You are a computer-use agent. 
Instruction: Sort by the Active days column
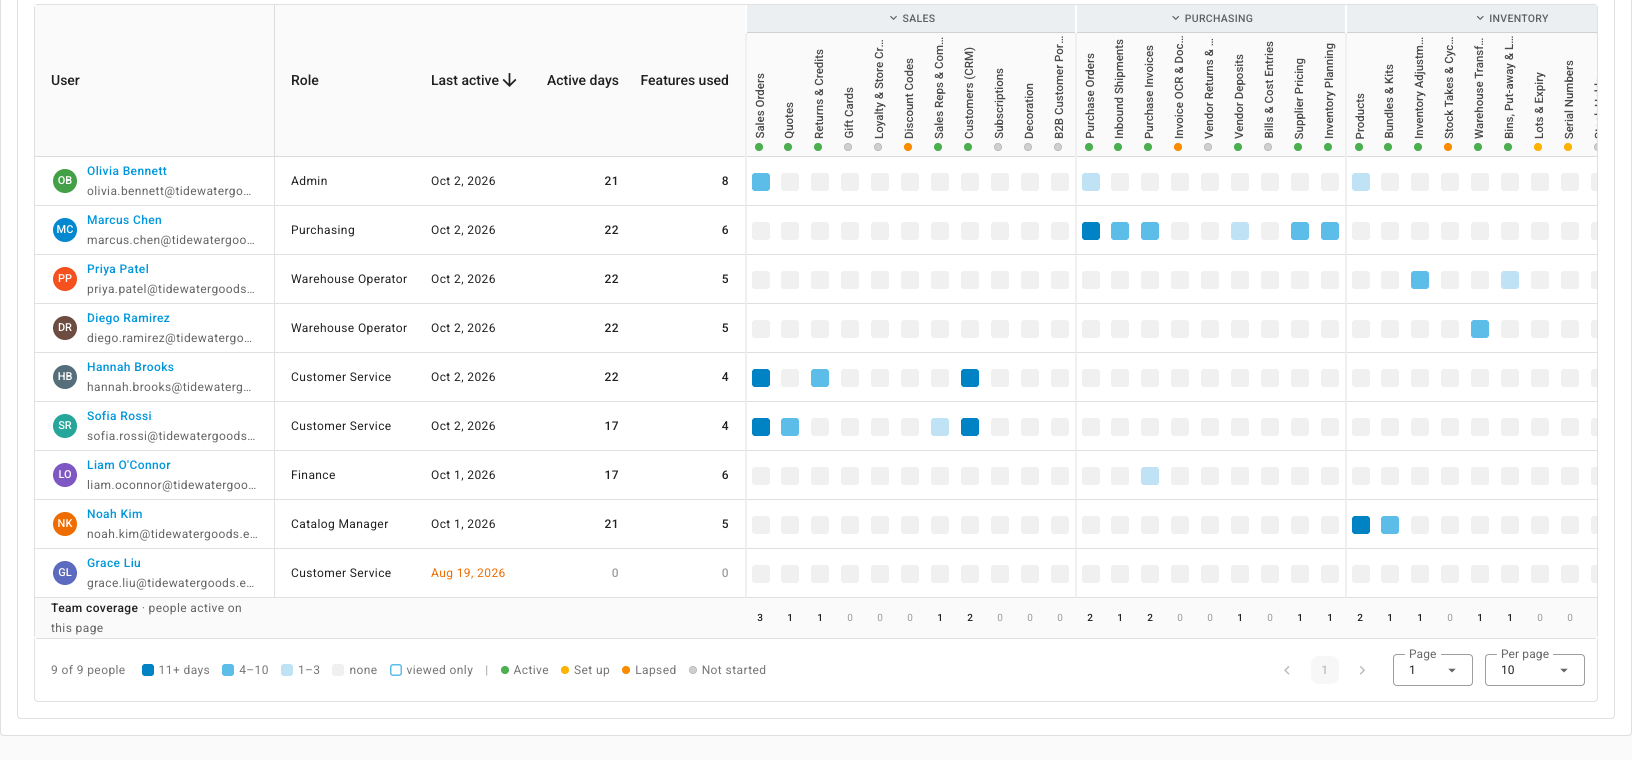point(583,80)
